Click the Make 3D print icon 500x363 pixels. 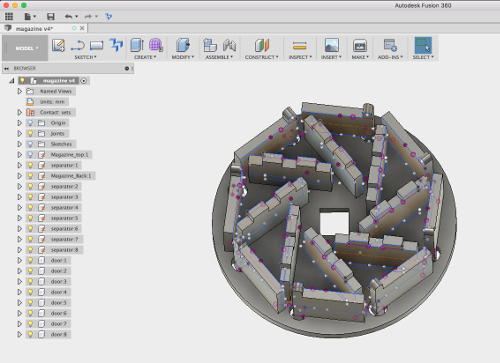pyautogui.click(x=360, y=45)
